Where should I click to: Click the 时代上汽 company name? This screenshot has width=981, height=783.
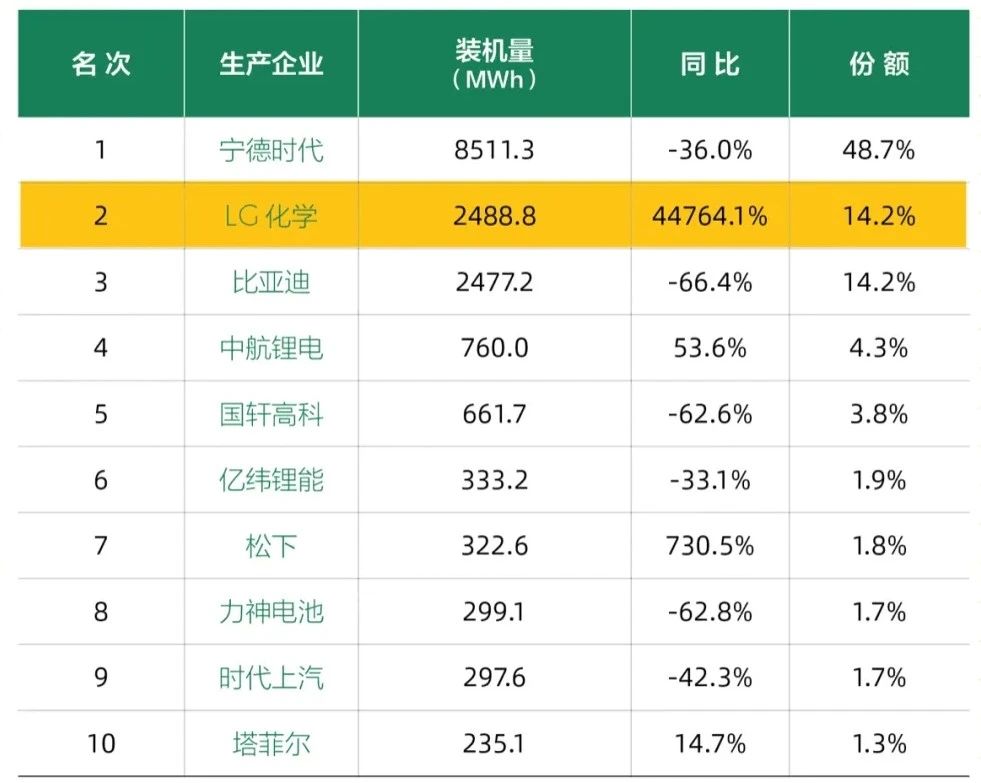pos(271,678)
